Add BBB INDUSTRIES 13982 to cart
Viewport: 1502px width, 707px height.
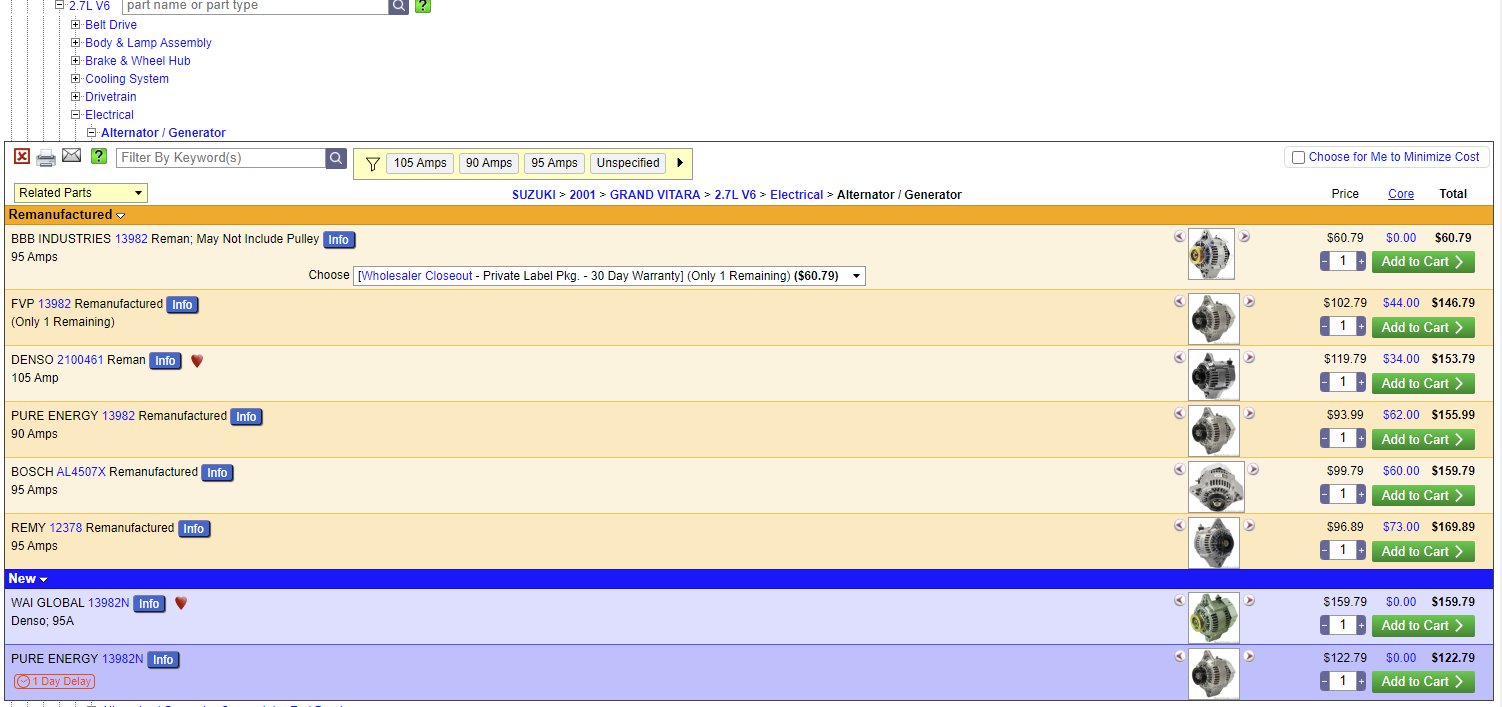pyautogui.click(x=1423, y=262)
